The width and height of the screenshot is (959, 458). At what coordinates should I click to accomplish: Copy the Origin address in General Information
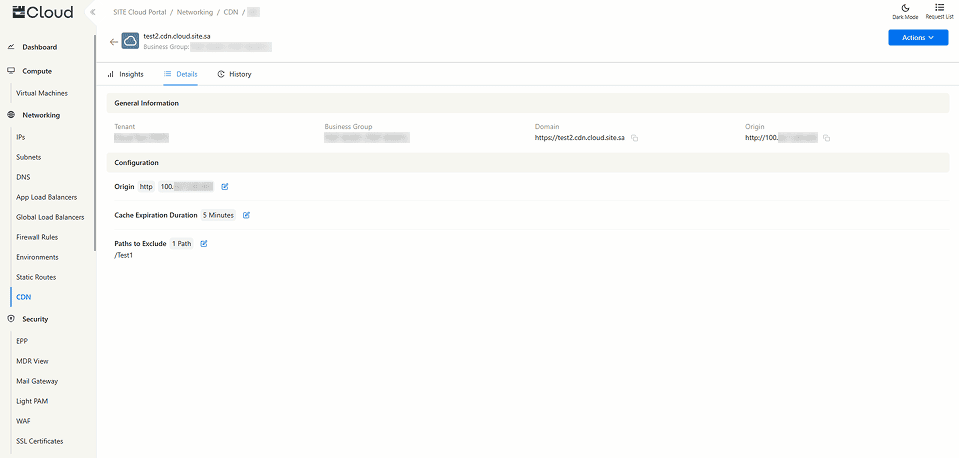coord(827,137)
